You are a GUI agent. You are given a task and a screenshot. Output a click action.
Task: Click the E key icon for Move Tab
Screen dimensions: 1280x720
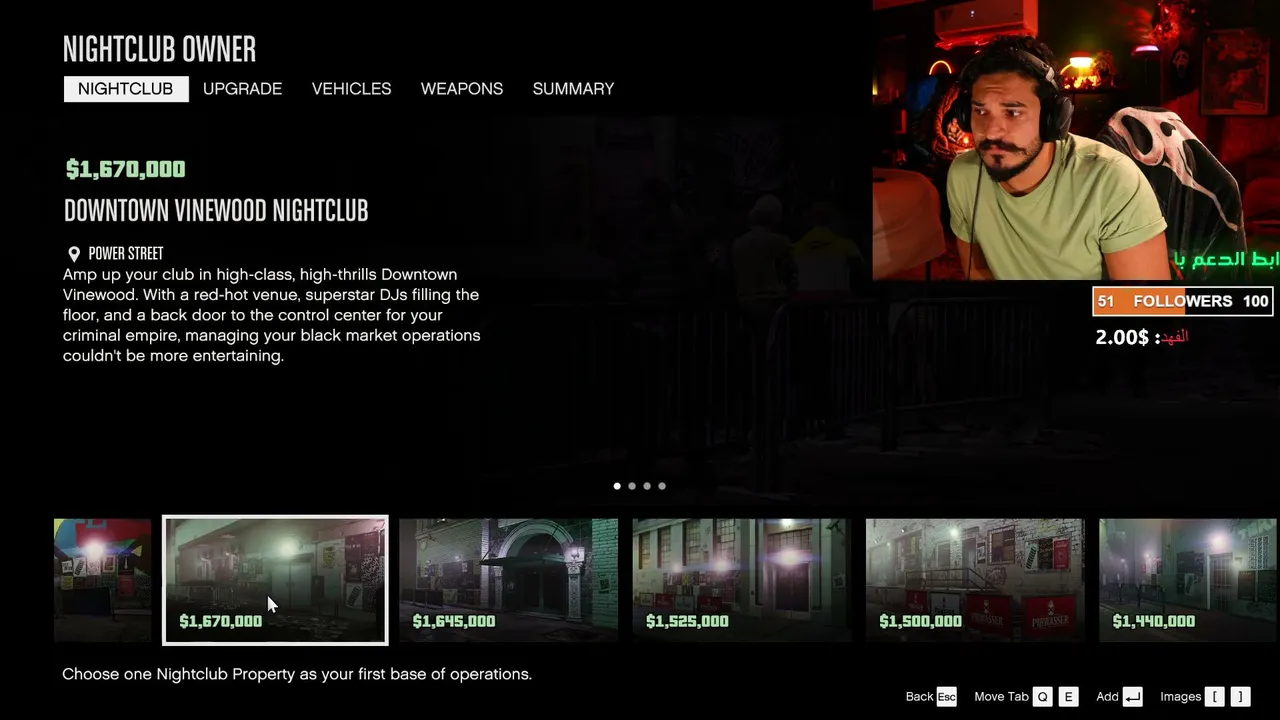(x=1068, y=697)
